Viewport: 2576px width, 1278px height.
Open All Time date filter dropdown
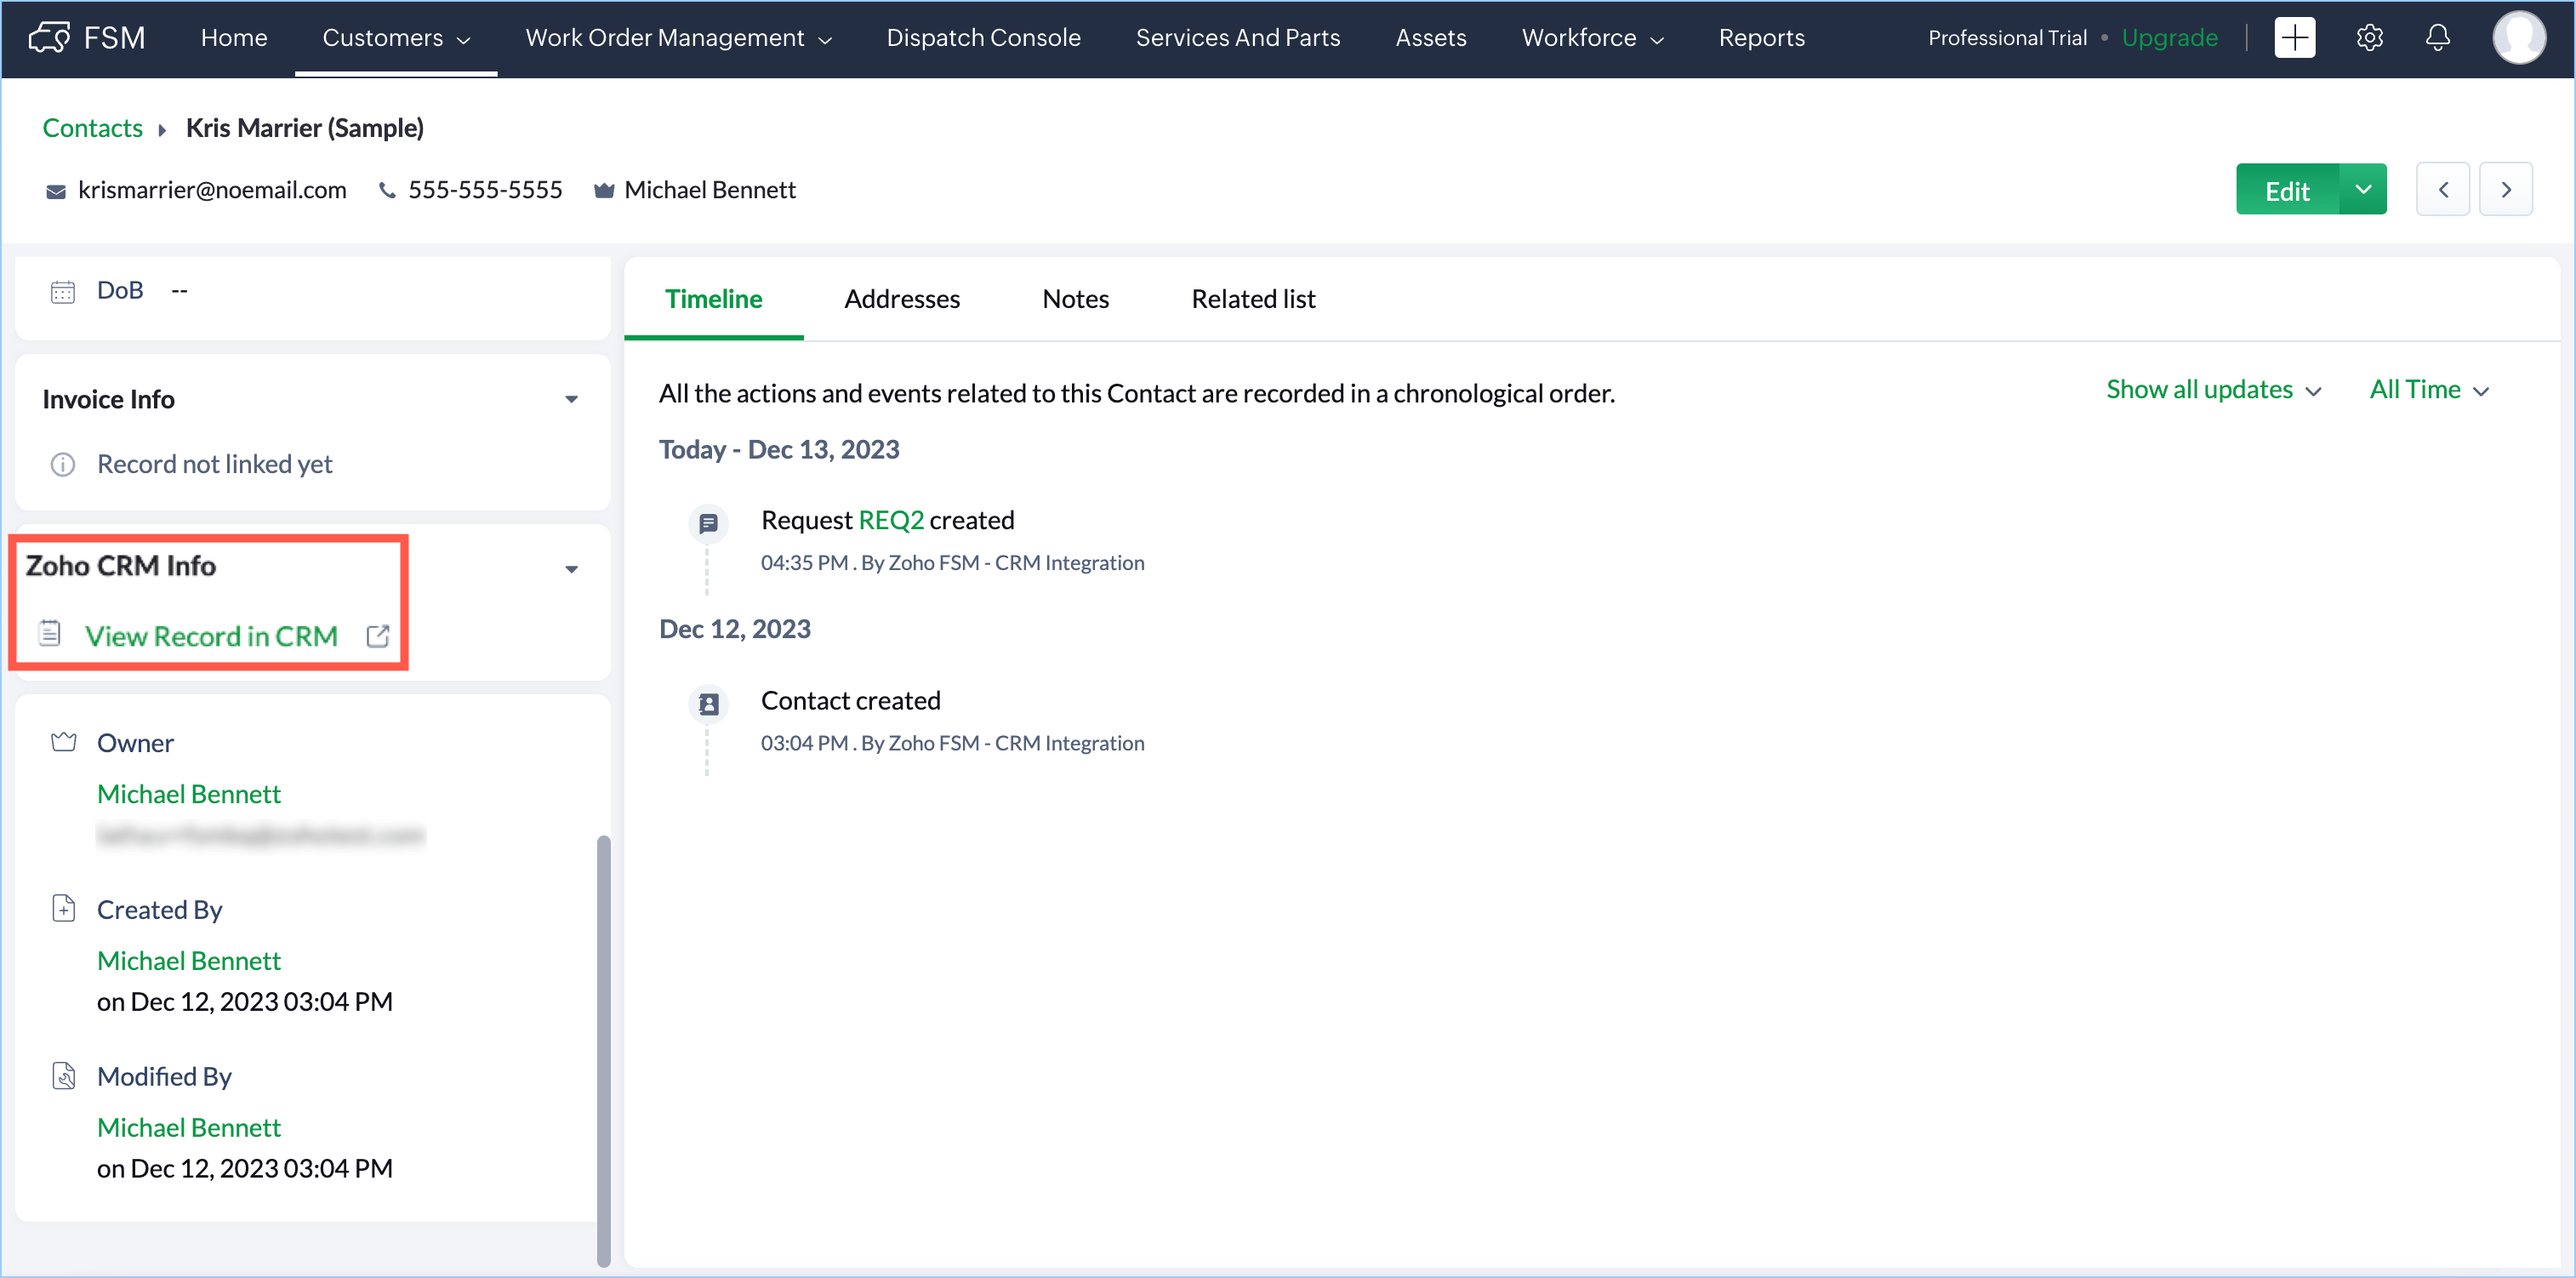point(2428,390)
